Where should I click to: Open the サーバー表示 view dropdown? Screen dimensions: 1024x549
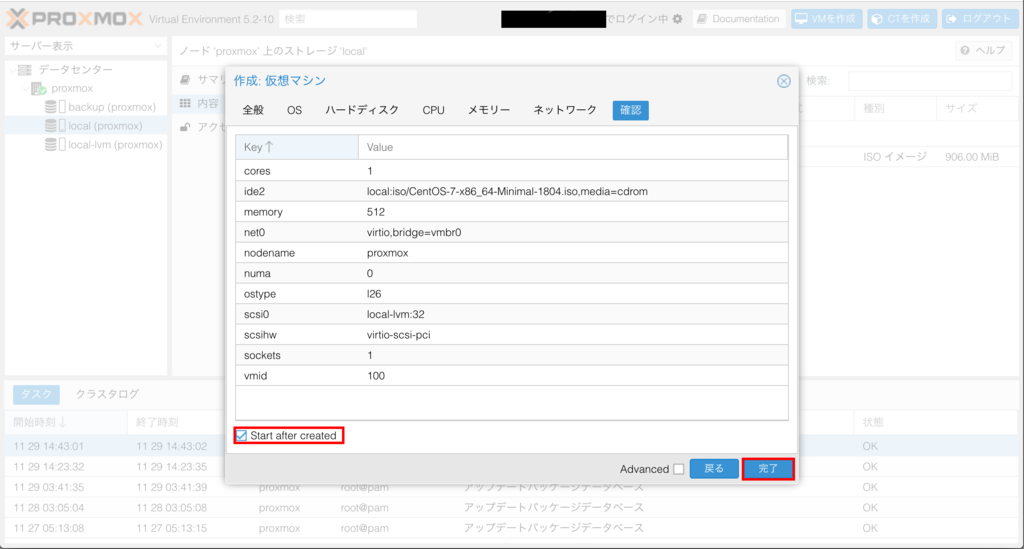86,46
